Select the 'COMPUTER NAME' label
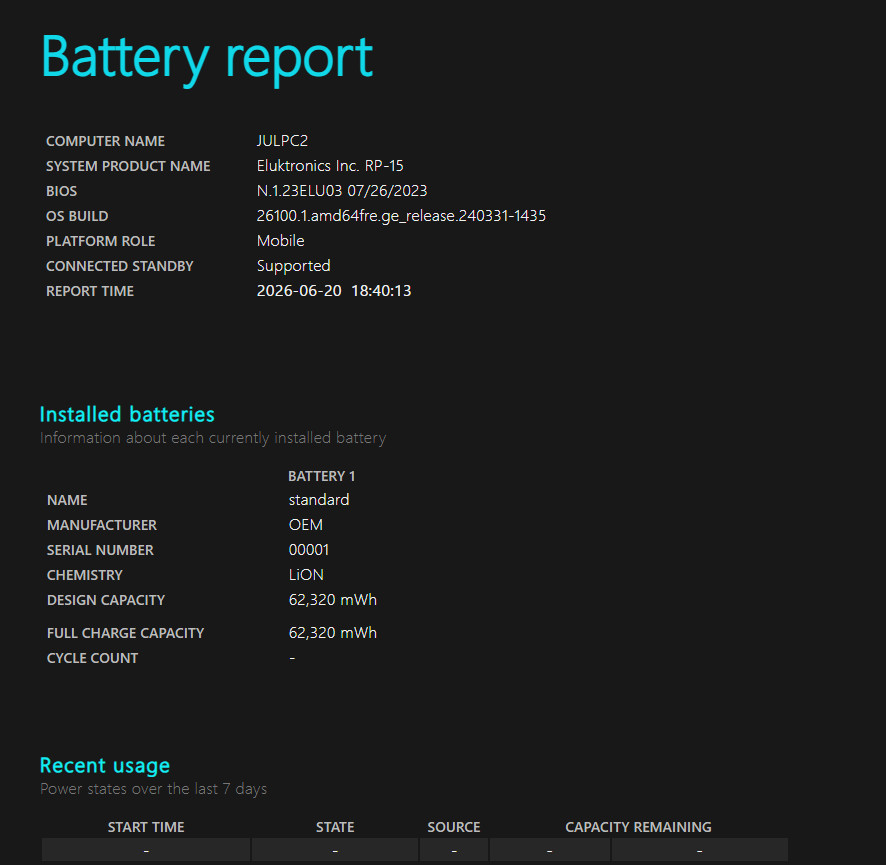This screenshot has width=886, height=865. point(105,141)
